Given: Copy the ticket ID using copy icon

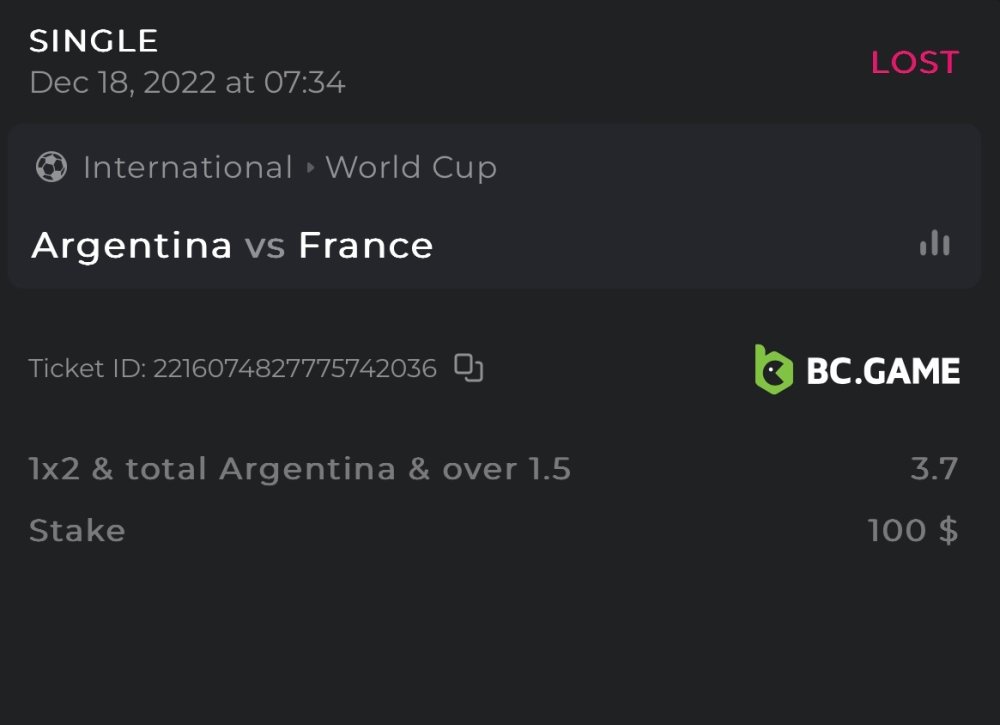Looking at the screenshot, I should (x=469, y=368).
